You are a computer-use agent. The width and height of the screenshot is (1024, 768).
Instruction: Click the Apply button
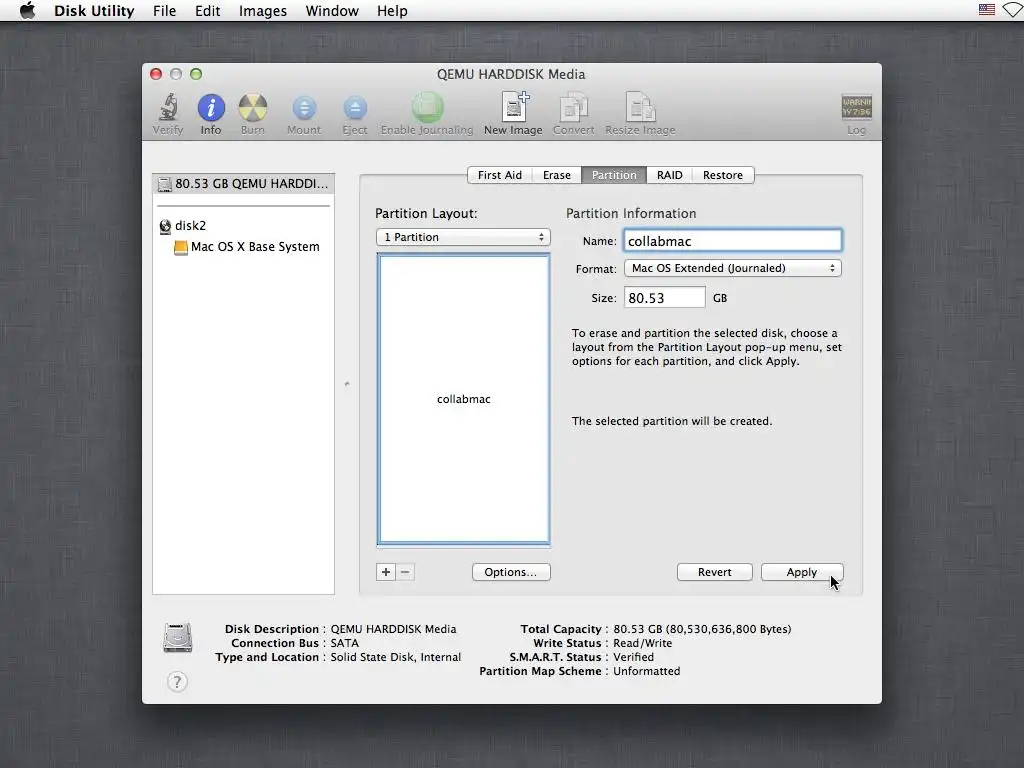[802, 572]
